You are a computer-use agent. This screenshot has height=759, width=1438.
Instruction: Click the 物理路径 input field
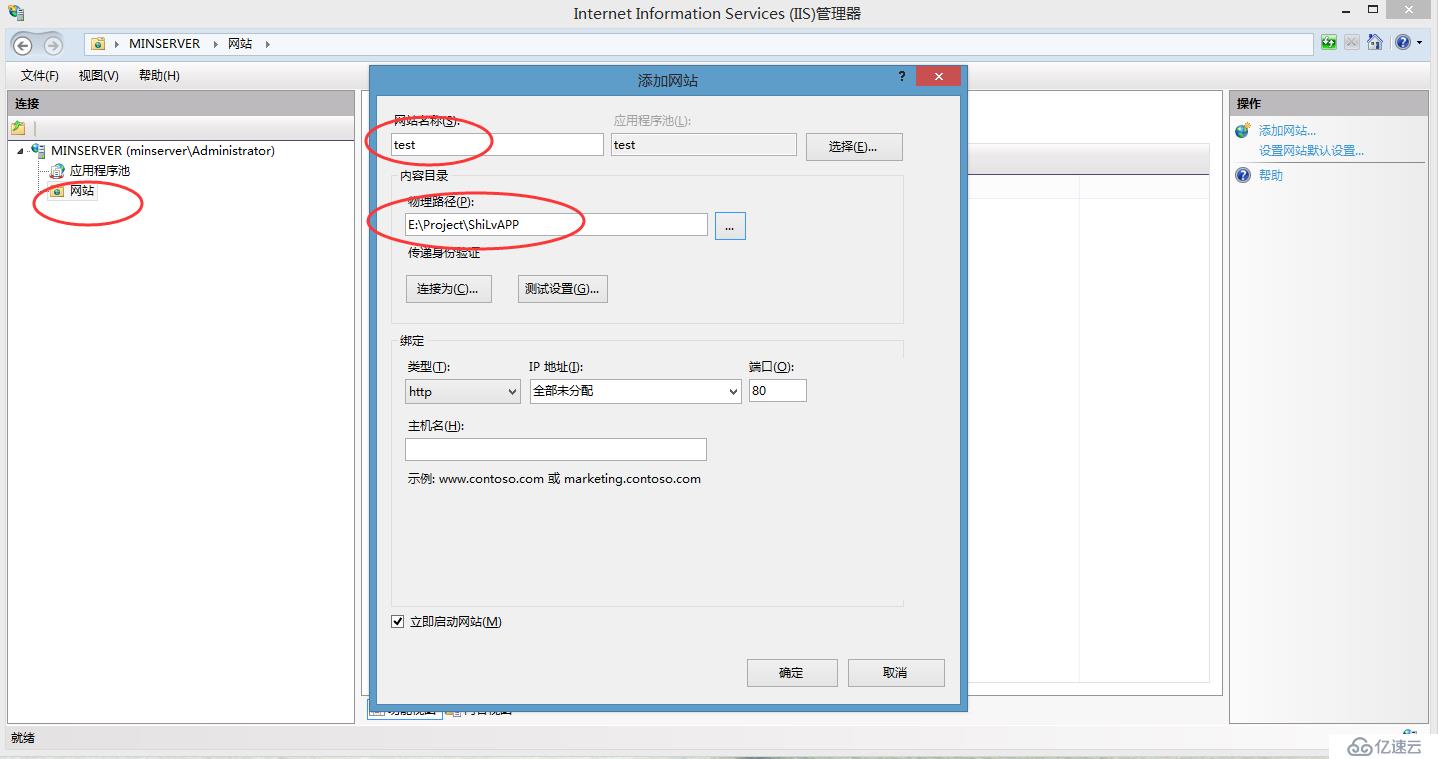556,225
